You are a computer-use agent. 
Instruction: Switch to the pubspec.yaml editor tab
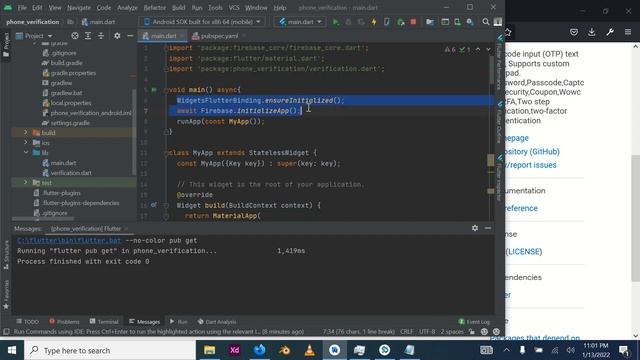click(x=220, y=36)
